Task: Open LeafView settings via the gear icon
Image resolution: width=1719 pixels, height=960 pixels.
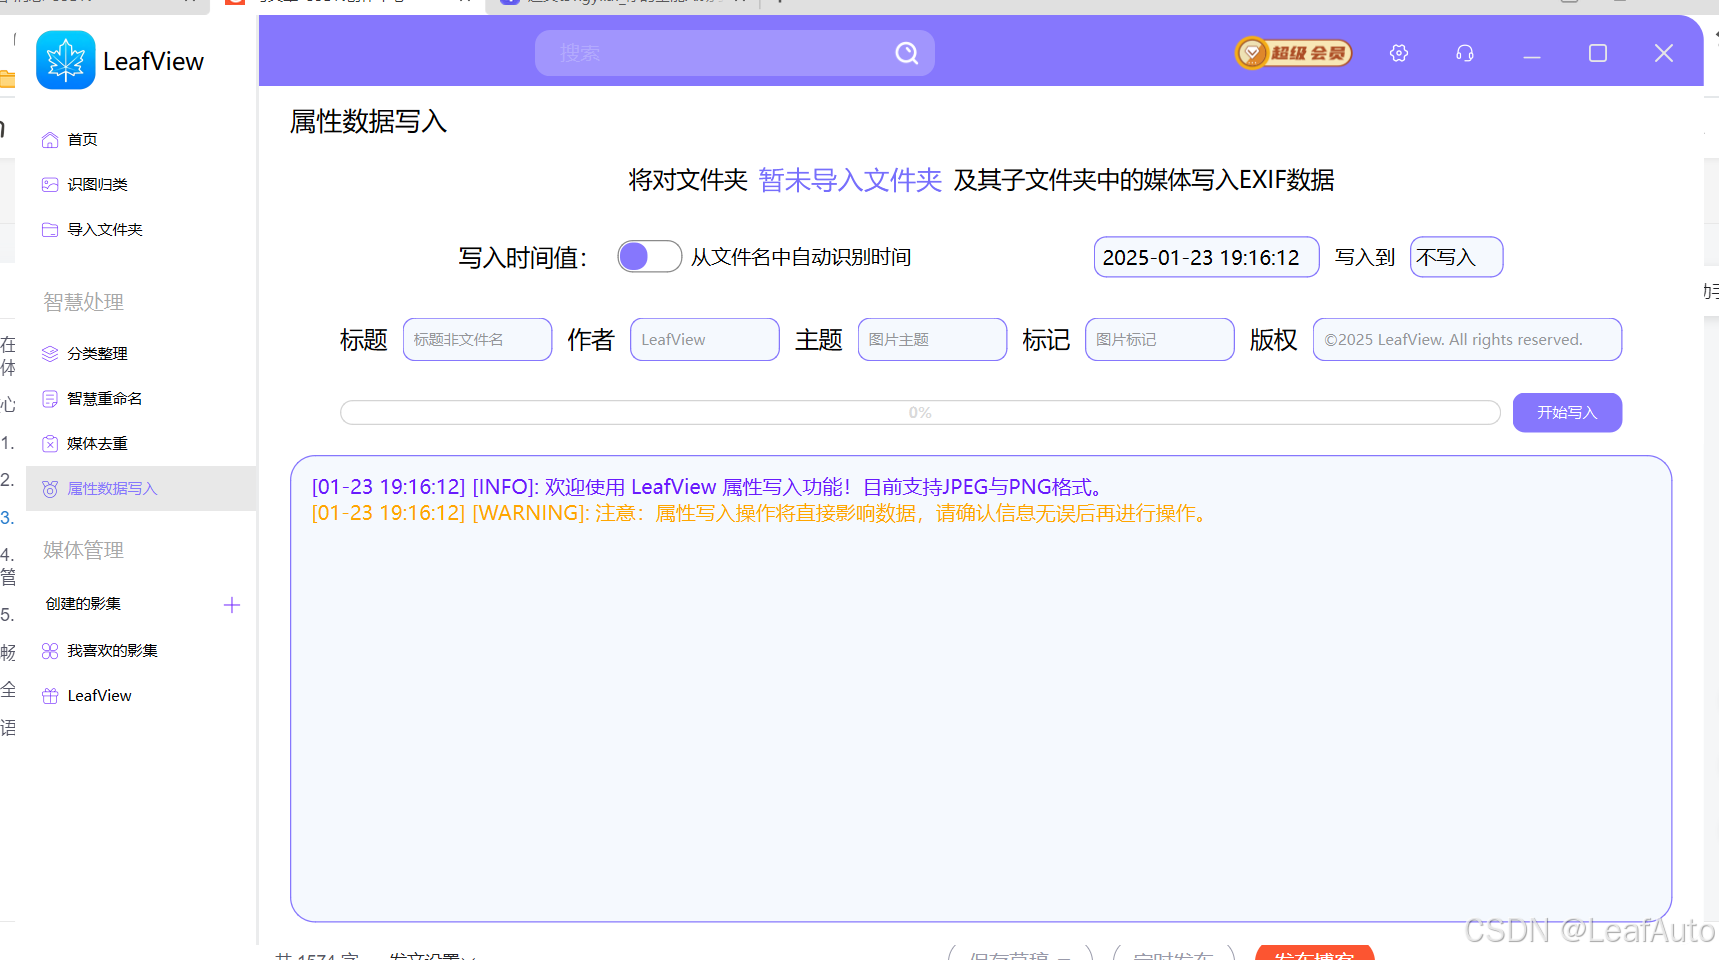Action: coord(1398,53)
